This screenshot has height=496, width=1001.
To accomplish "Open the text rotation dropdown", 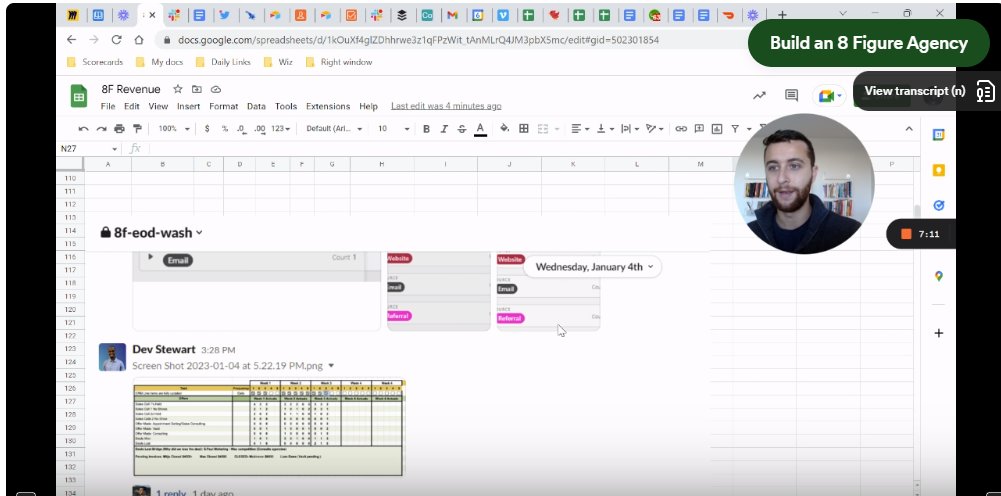I will (x=654, y=129).
